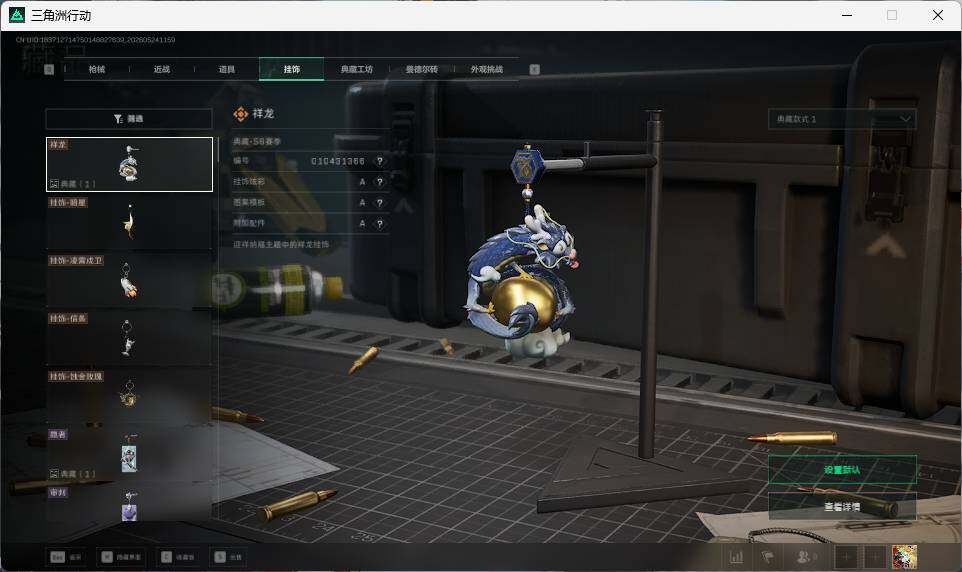Select the 挂饰-晓星 charm thumbnail
This screenshot has height=572, width=962.
coord(129,222)
